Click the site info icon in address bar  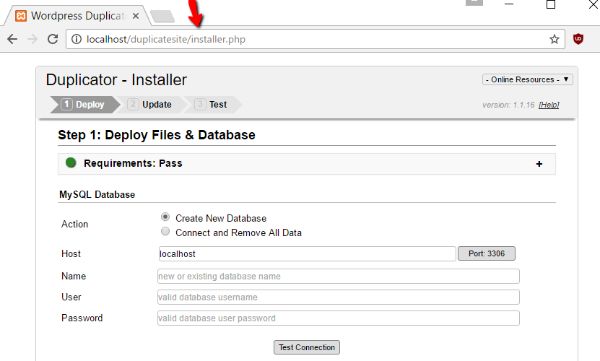point(77,39)
